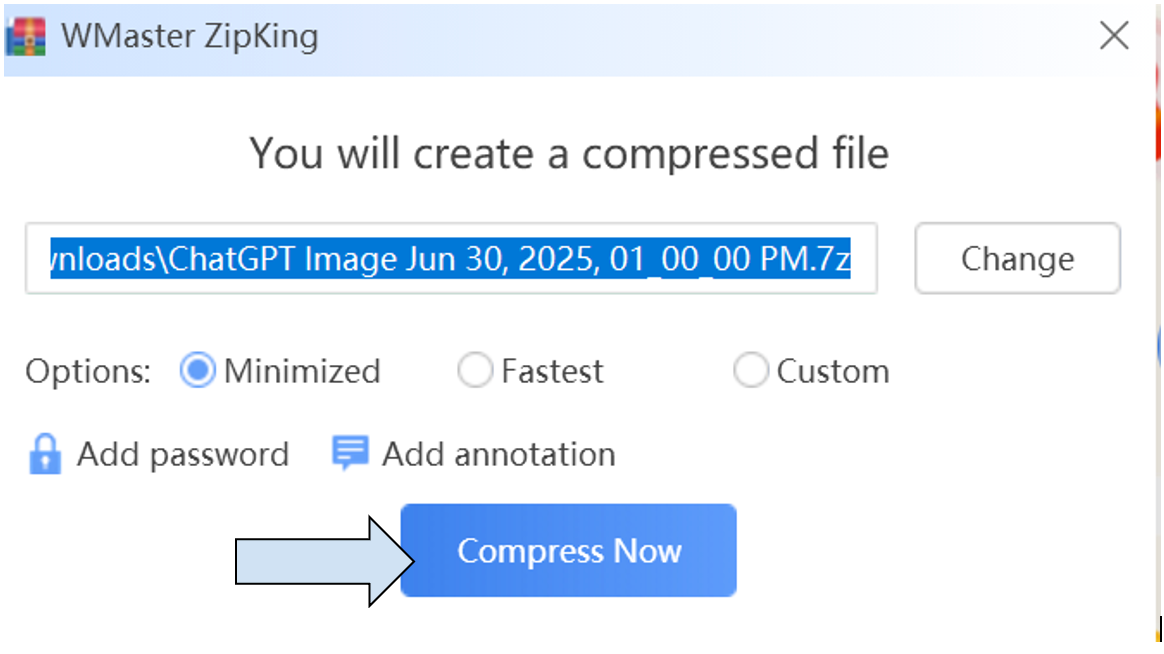The width and height of the screenshot is (1164, 654).
Task: Click the WMaster ZipKing title text
Action: pyautogui.click(x=189, y=37)
